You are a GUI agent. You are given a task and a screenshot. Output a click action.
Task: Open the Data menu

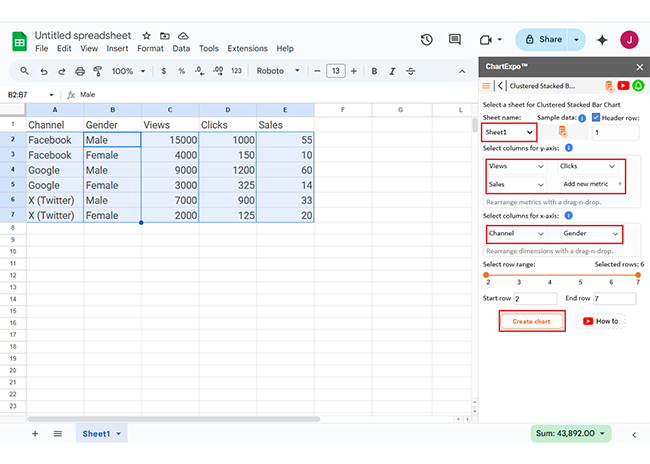[181, 49]
